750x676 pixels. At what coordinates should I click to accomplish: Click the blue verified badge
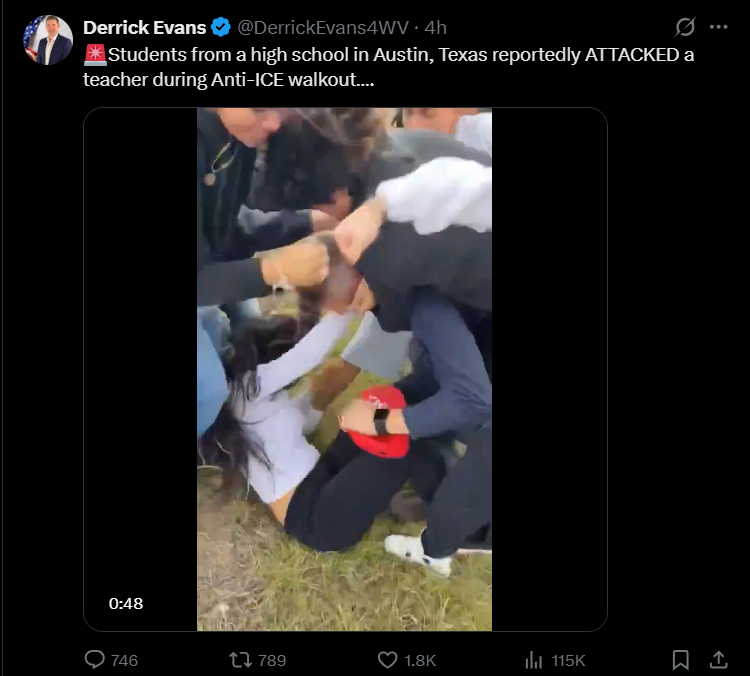coord(221,27)
